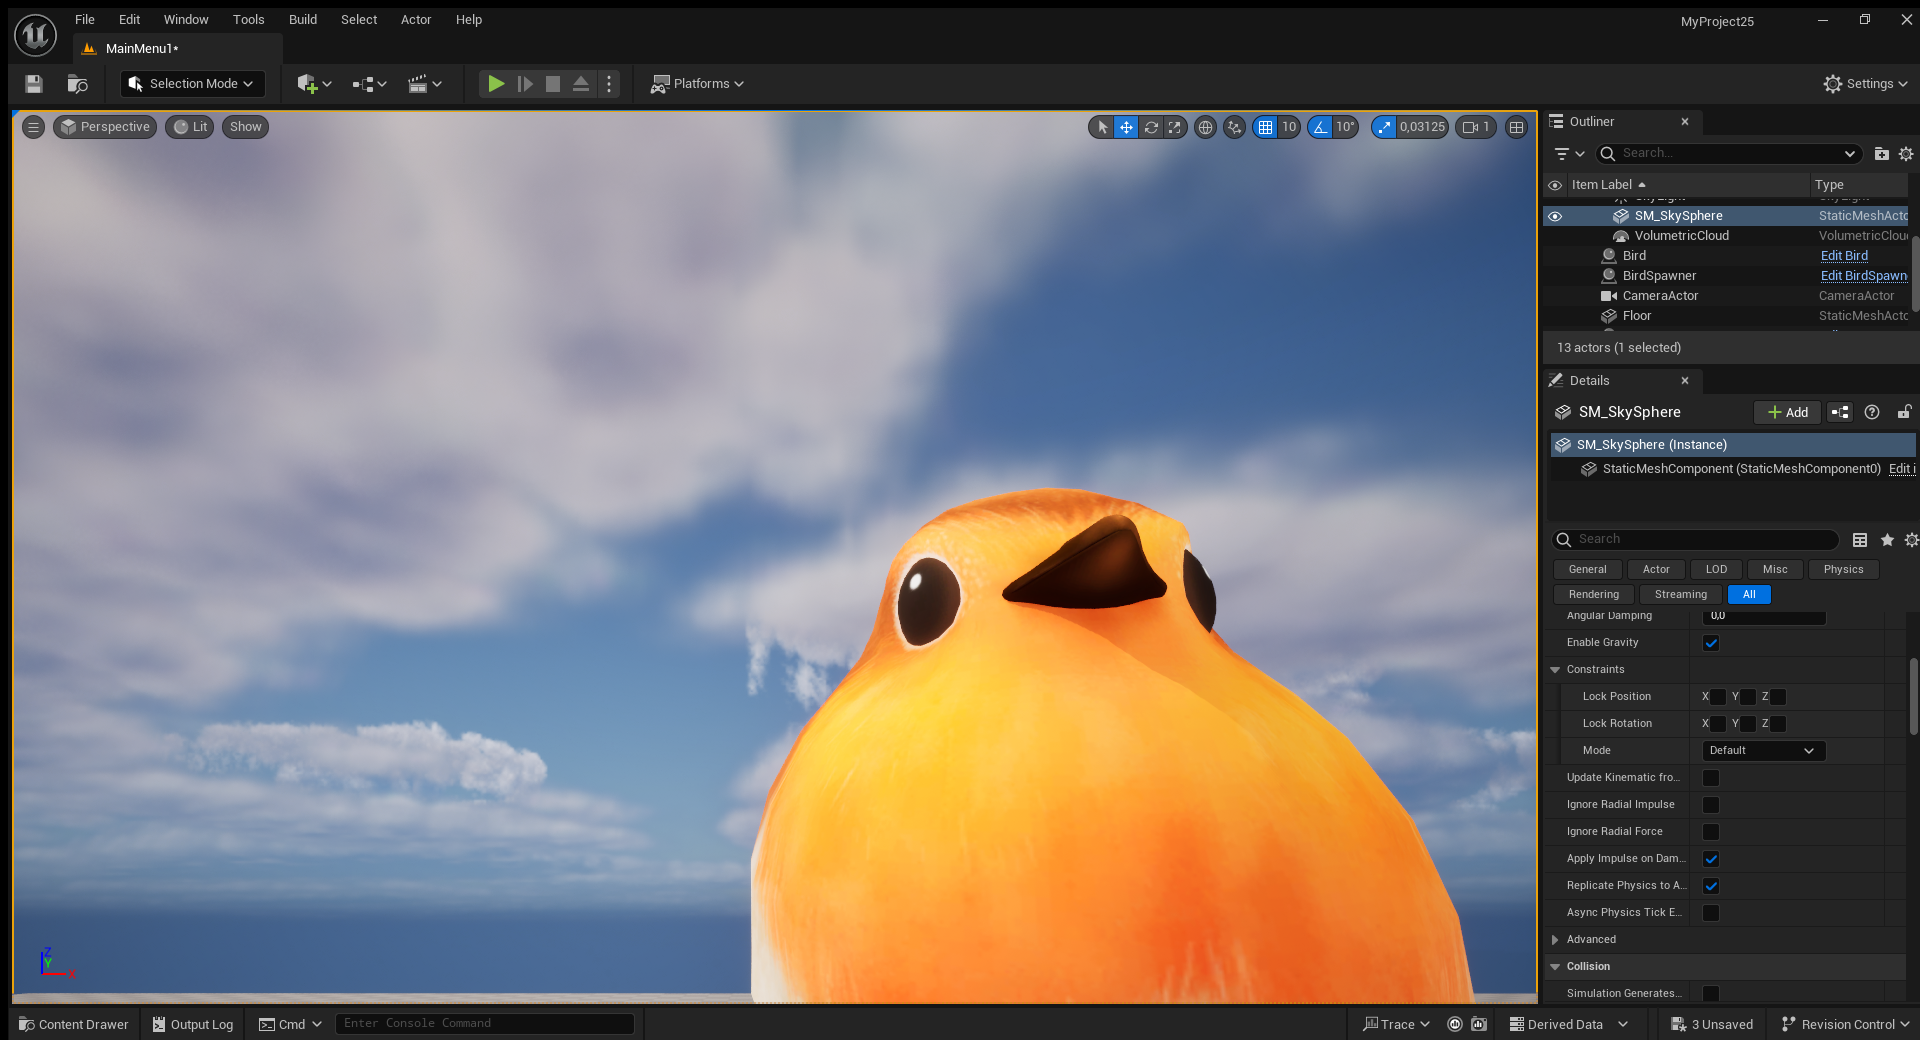Toggle rotation angle snapping
1920x1040 pixels.
coord(1320,127)
